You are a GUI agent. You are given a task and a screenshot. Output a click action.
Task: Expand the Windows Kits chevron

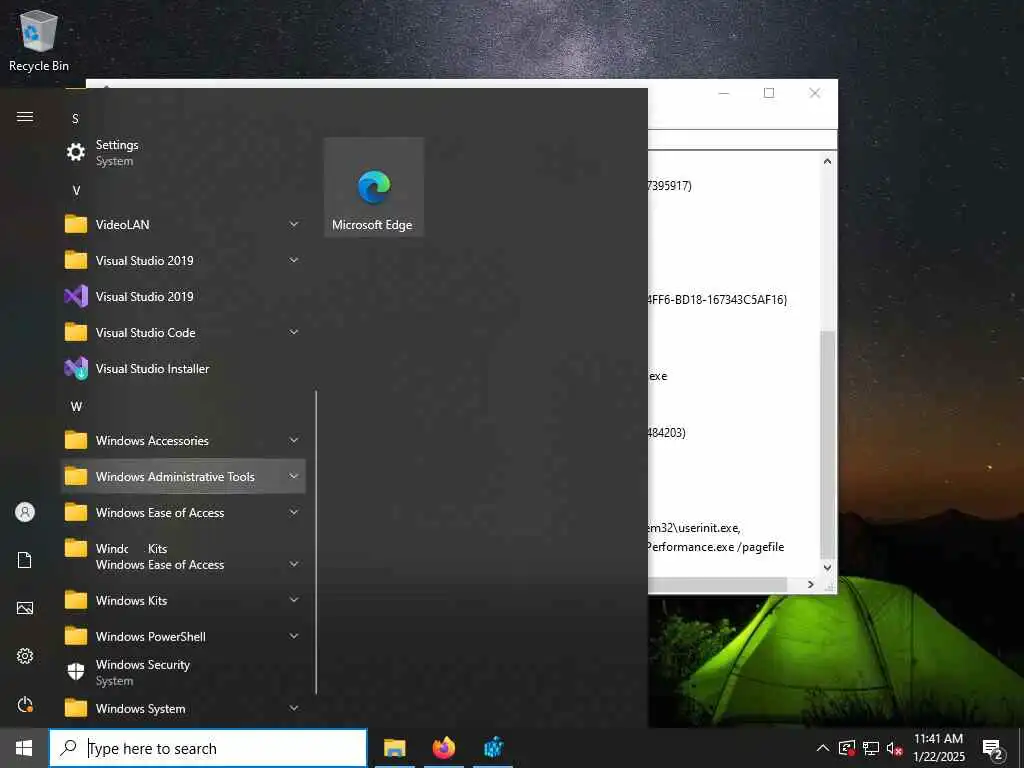click(294, 600)
